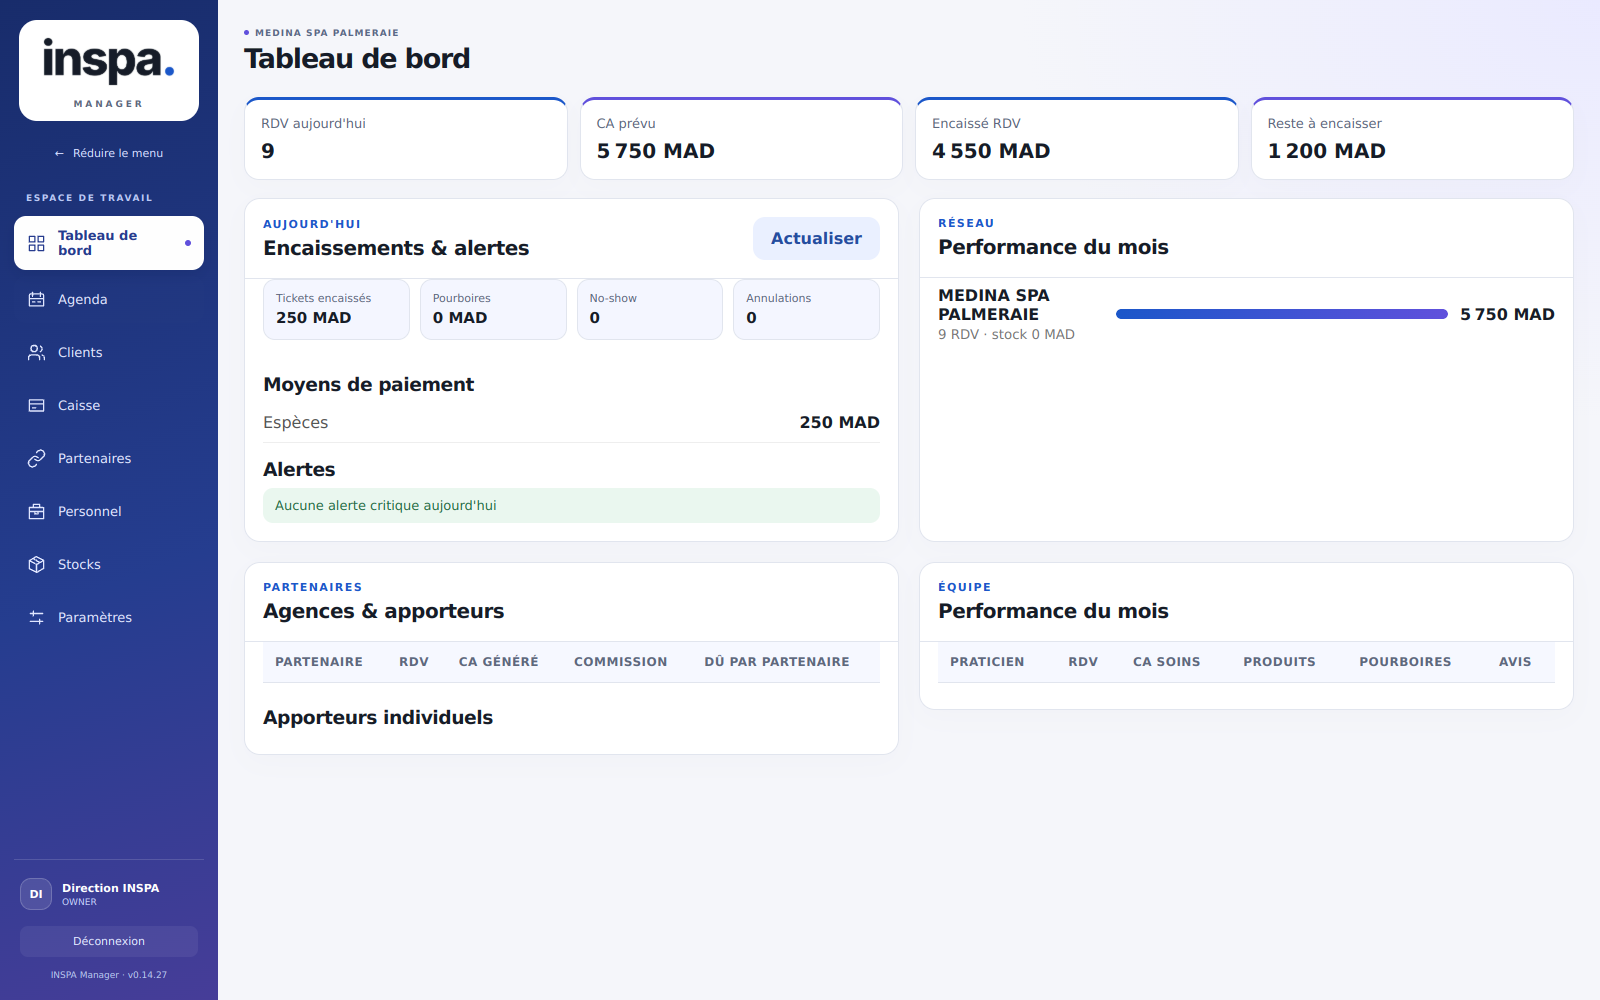Click the inspa Manager logo
Screen dimensions: 1600x1000
pos(109,70)
